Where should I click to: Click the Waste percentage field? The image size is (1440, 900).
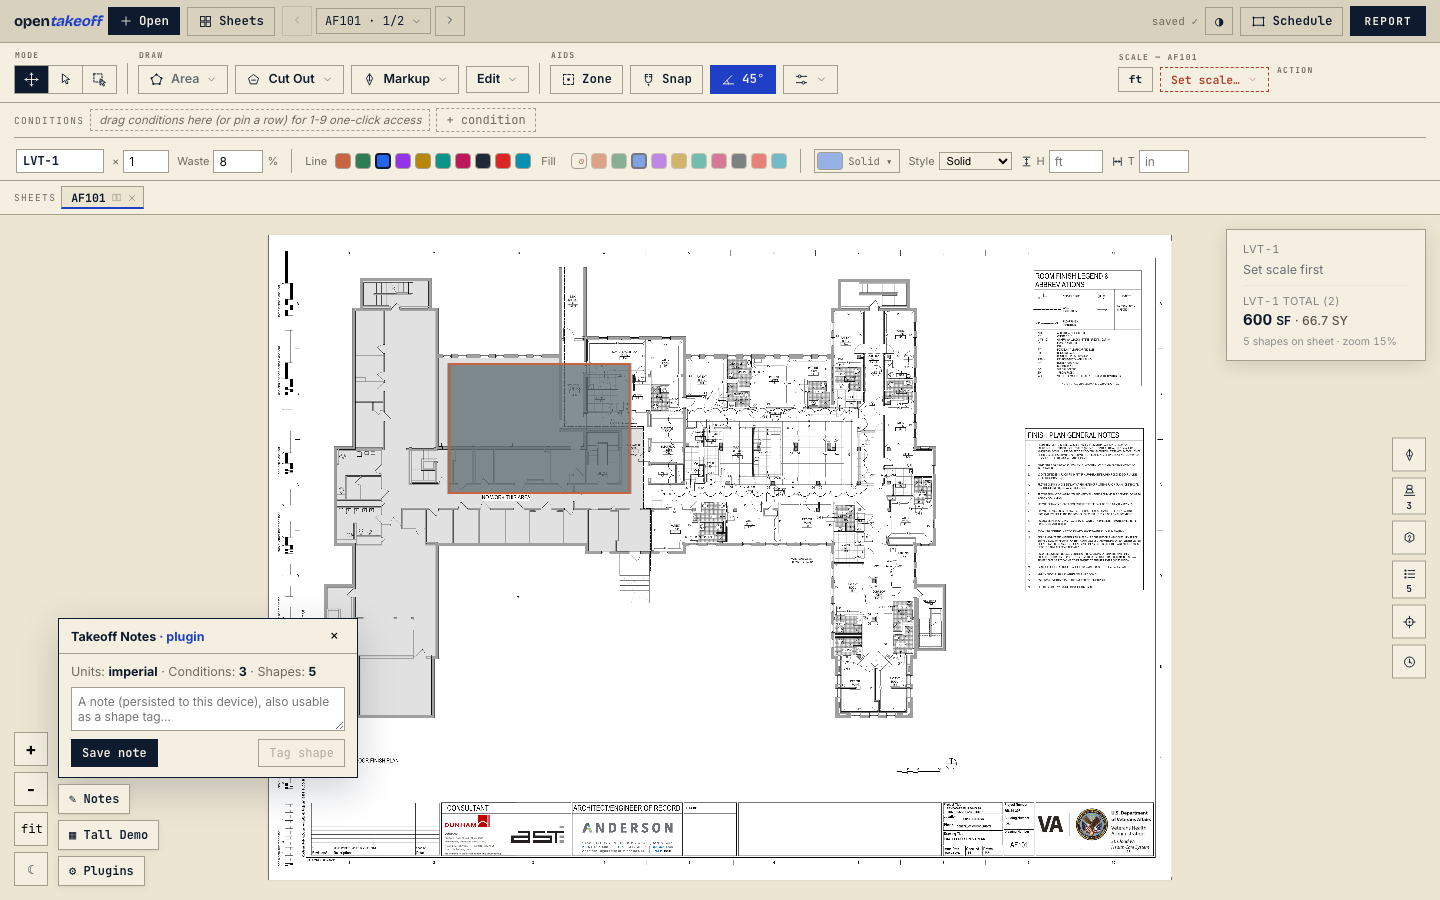[x=238, y=161]
